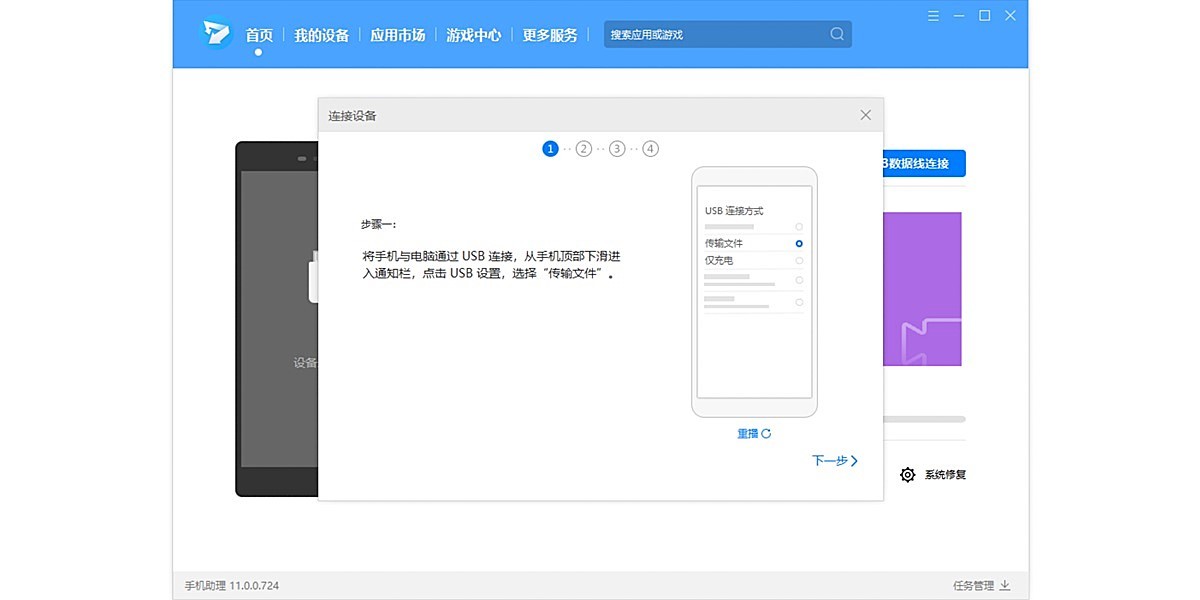Open the hamburger menu in the title bar

(x=933, y=15)
